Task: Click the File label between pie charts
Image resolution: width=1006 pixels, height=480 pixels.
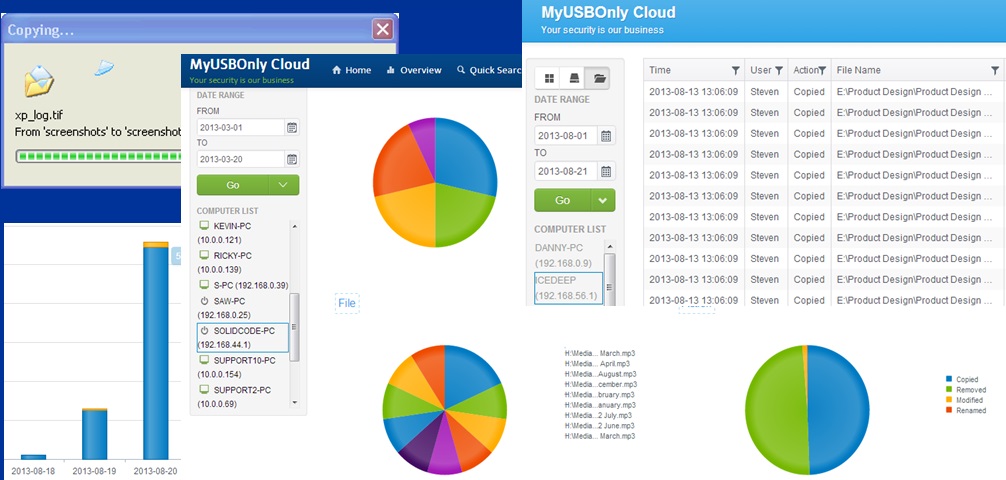Action: [x=347, y=304]
